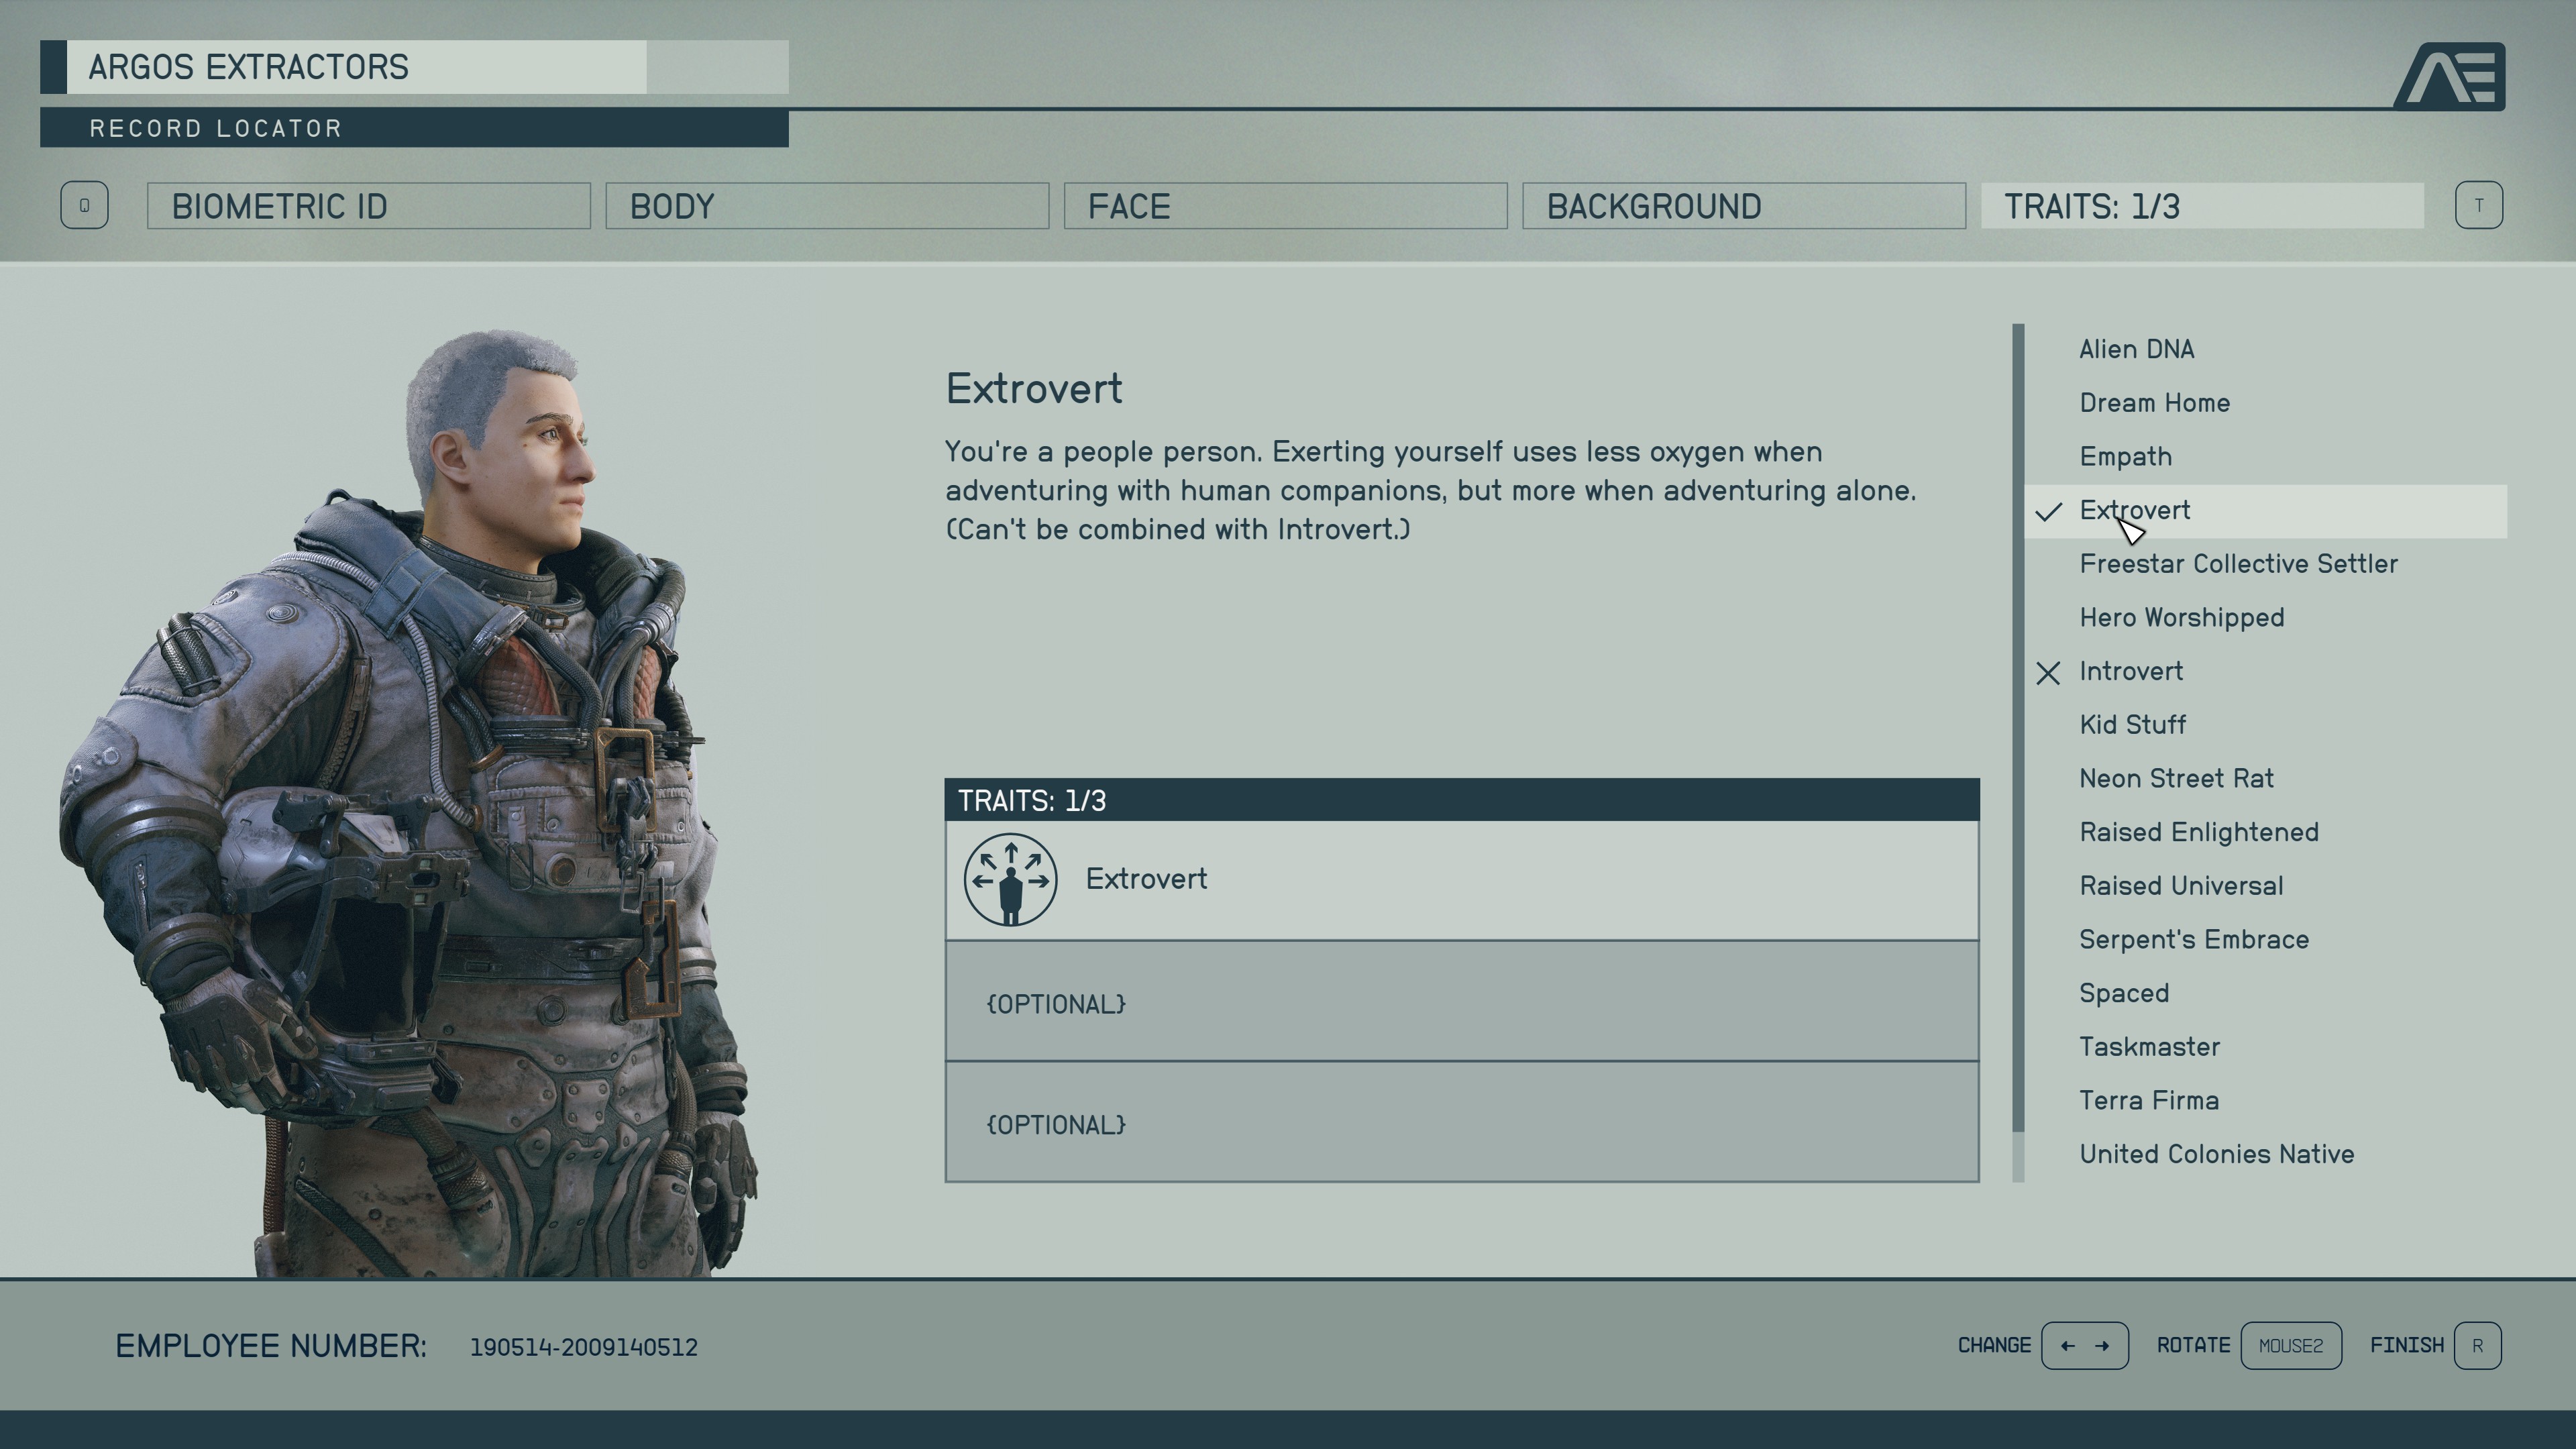Enable the Empath trait checkbox

[x=2125, y=456]
